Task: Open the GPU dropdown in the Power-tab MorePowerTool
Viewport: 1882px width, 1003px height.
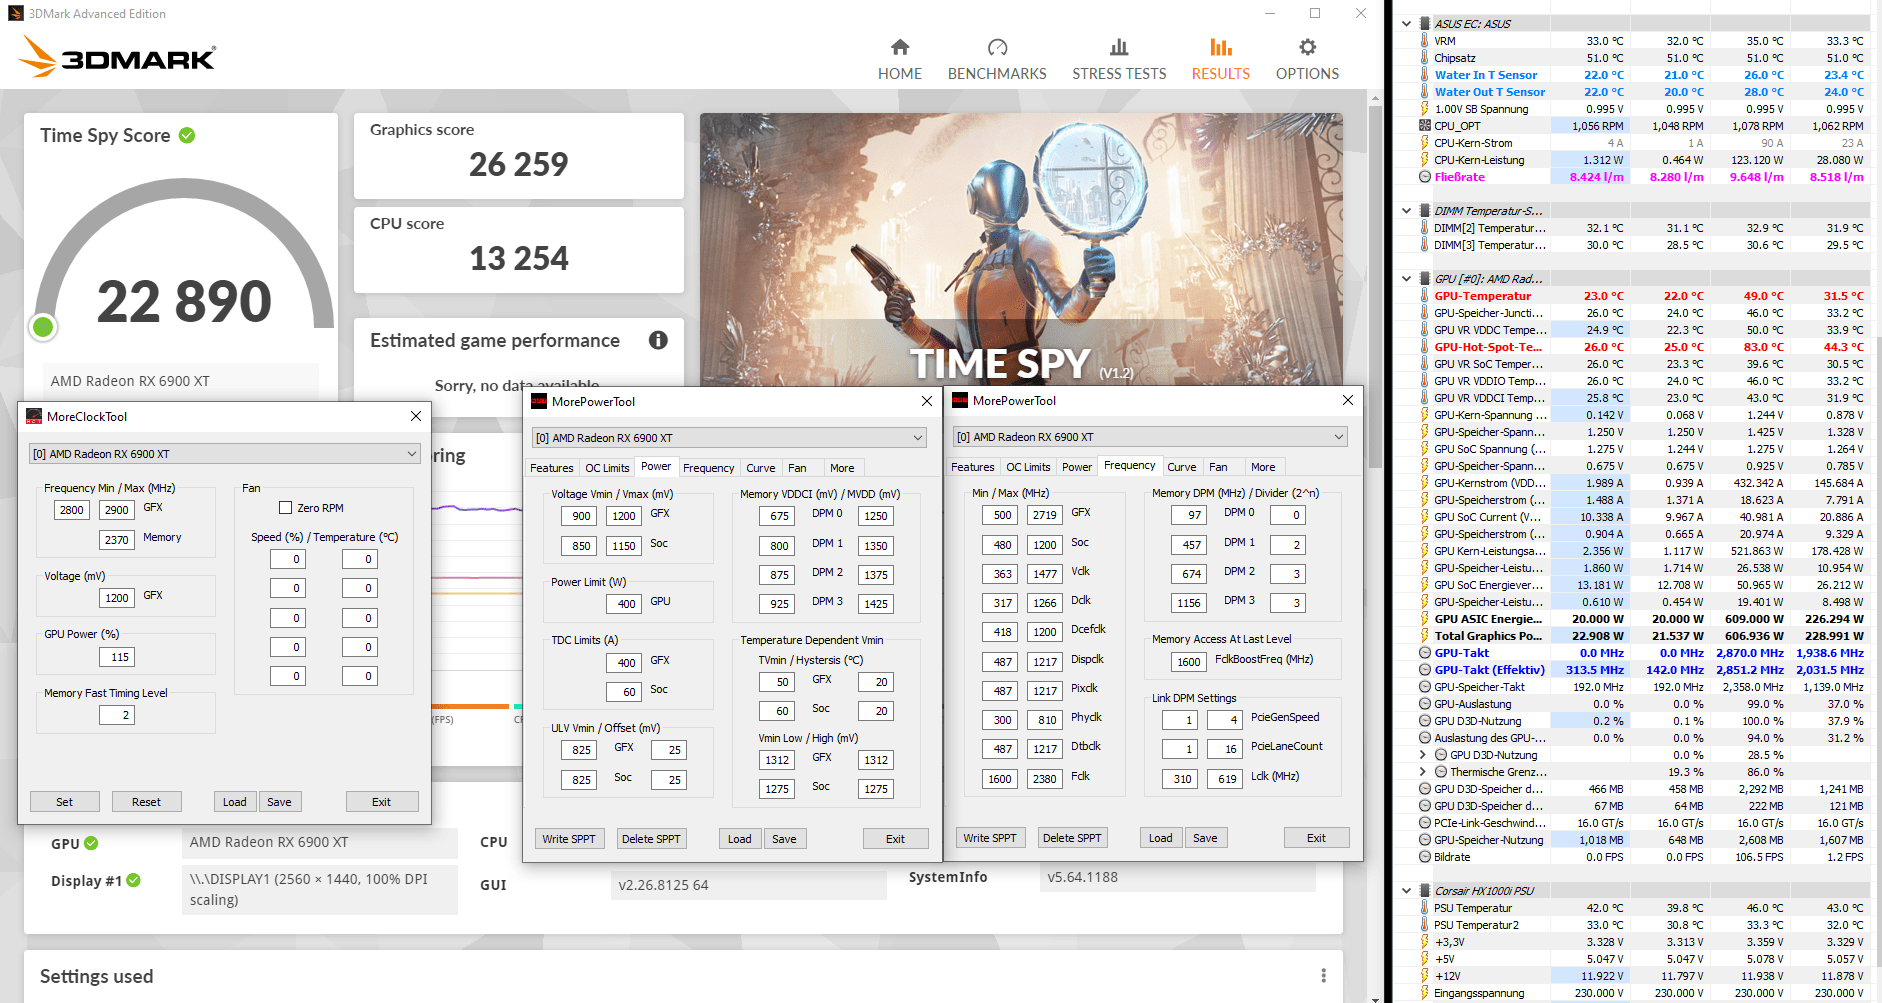Action: pos(729,438)
